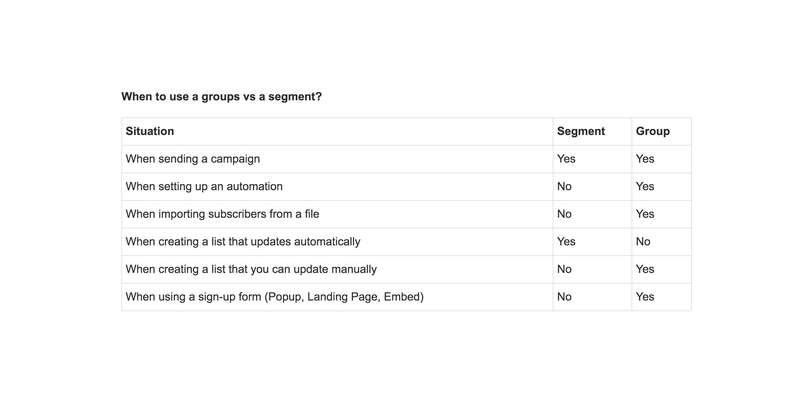Click Segment value No for manual update row
This screenshot has width=799, height=413.
565,269
